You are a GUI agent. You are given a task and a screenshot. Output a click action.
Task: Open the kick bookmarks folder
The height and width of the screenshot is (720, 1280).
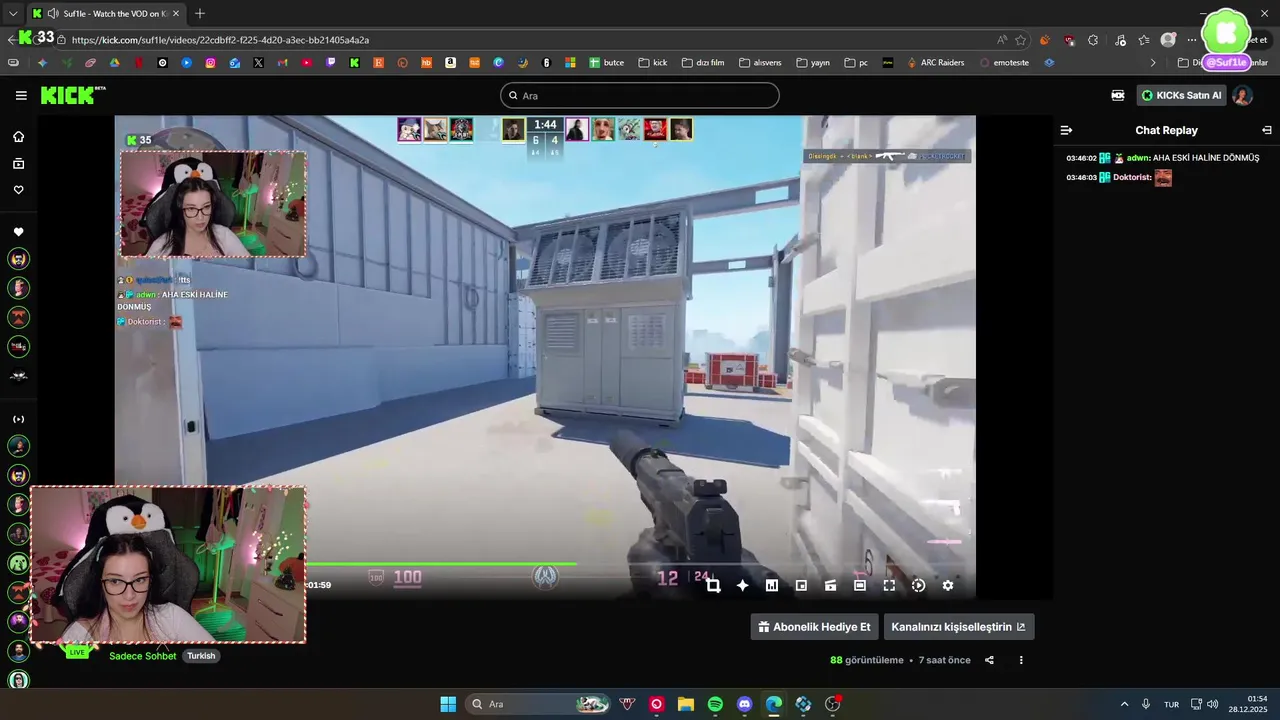coord(653,62)
